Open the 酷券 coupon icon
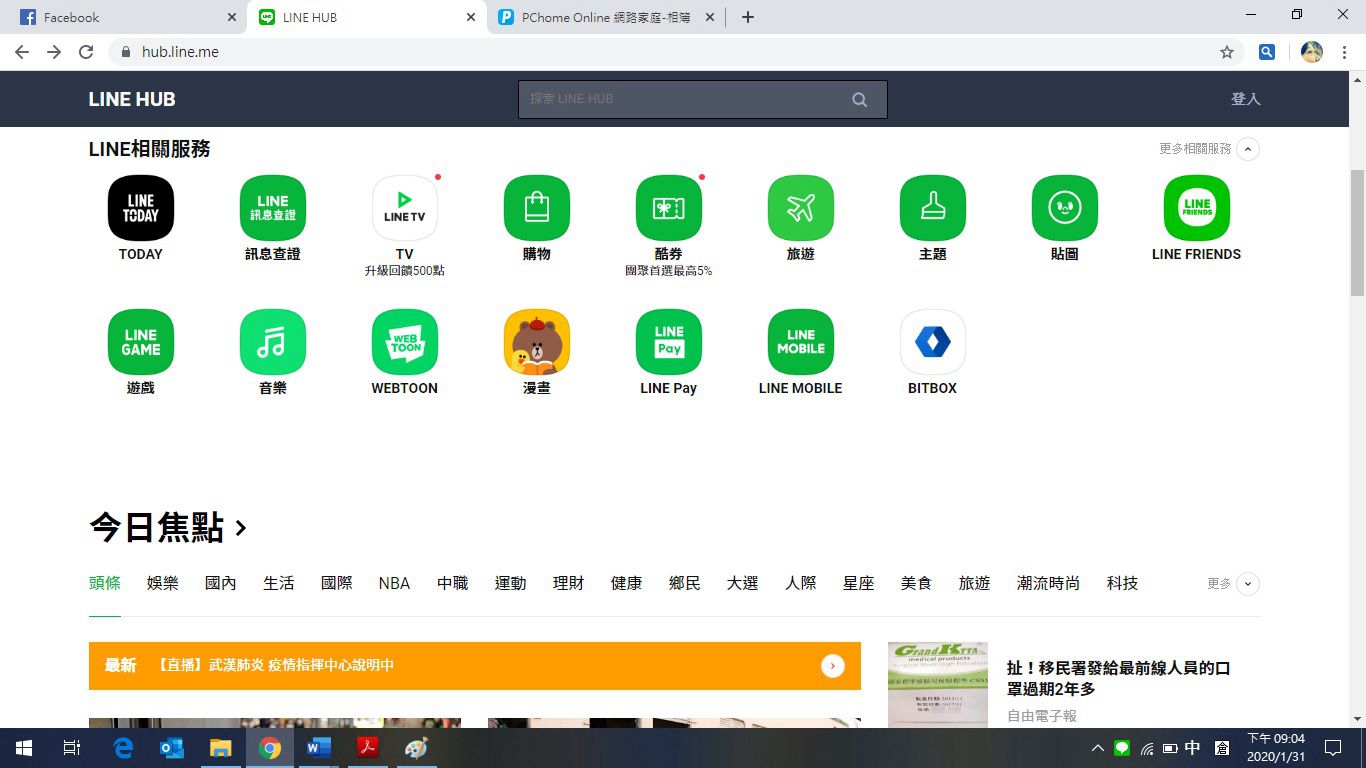Image resolution: width=1366 pixels, height=768 pixels. (669, 208)
